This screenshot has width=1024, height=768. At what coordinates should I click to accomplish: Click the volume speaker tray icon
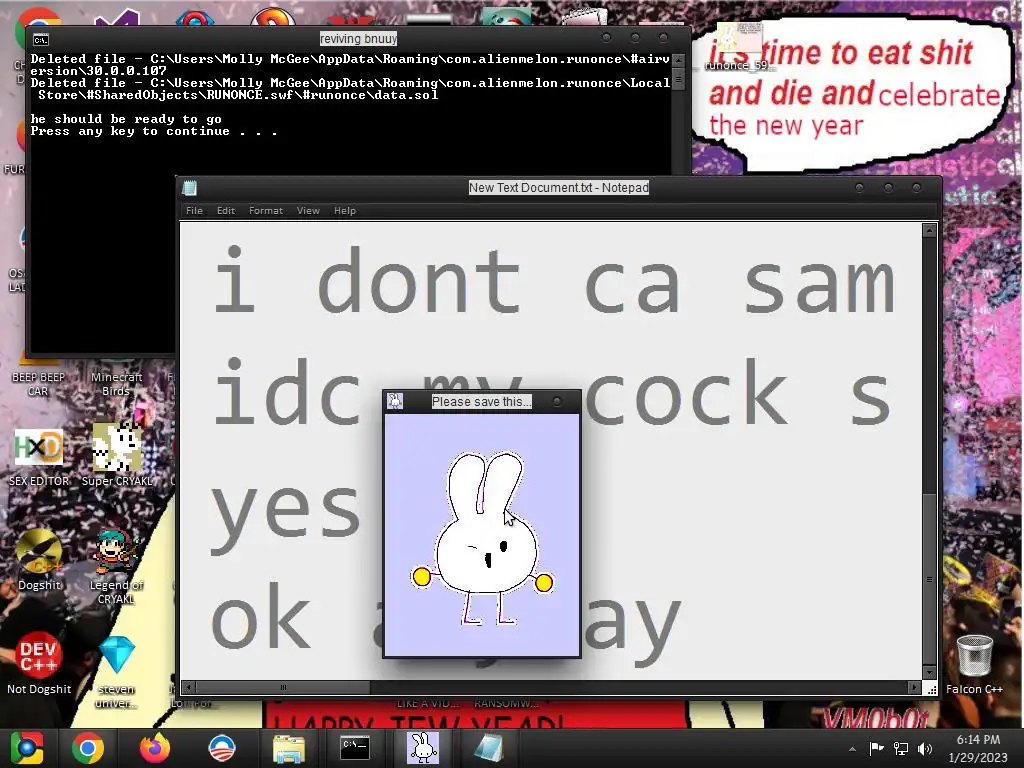tap(925, 748)
